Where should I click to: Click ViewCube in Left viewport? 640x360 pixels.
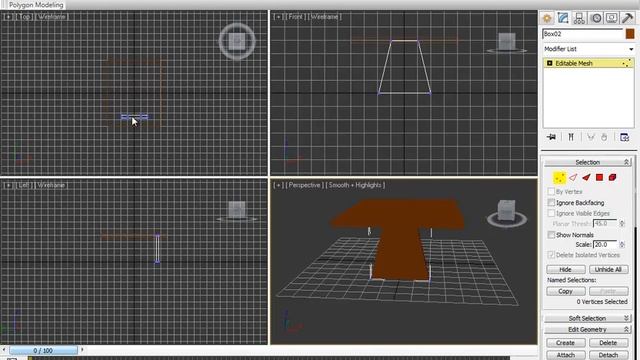(237, 211)
